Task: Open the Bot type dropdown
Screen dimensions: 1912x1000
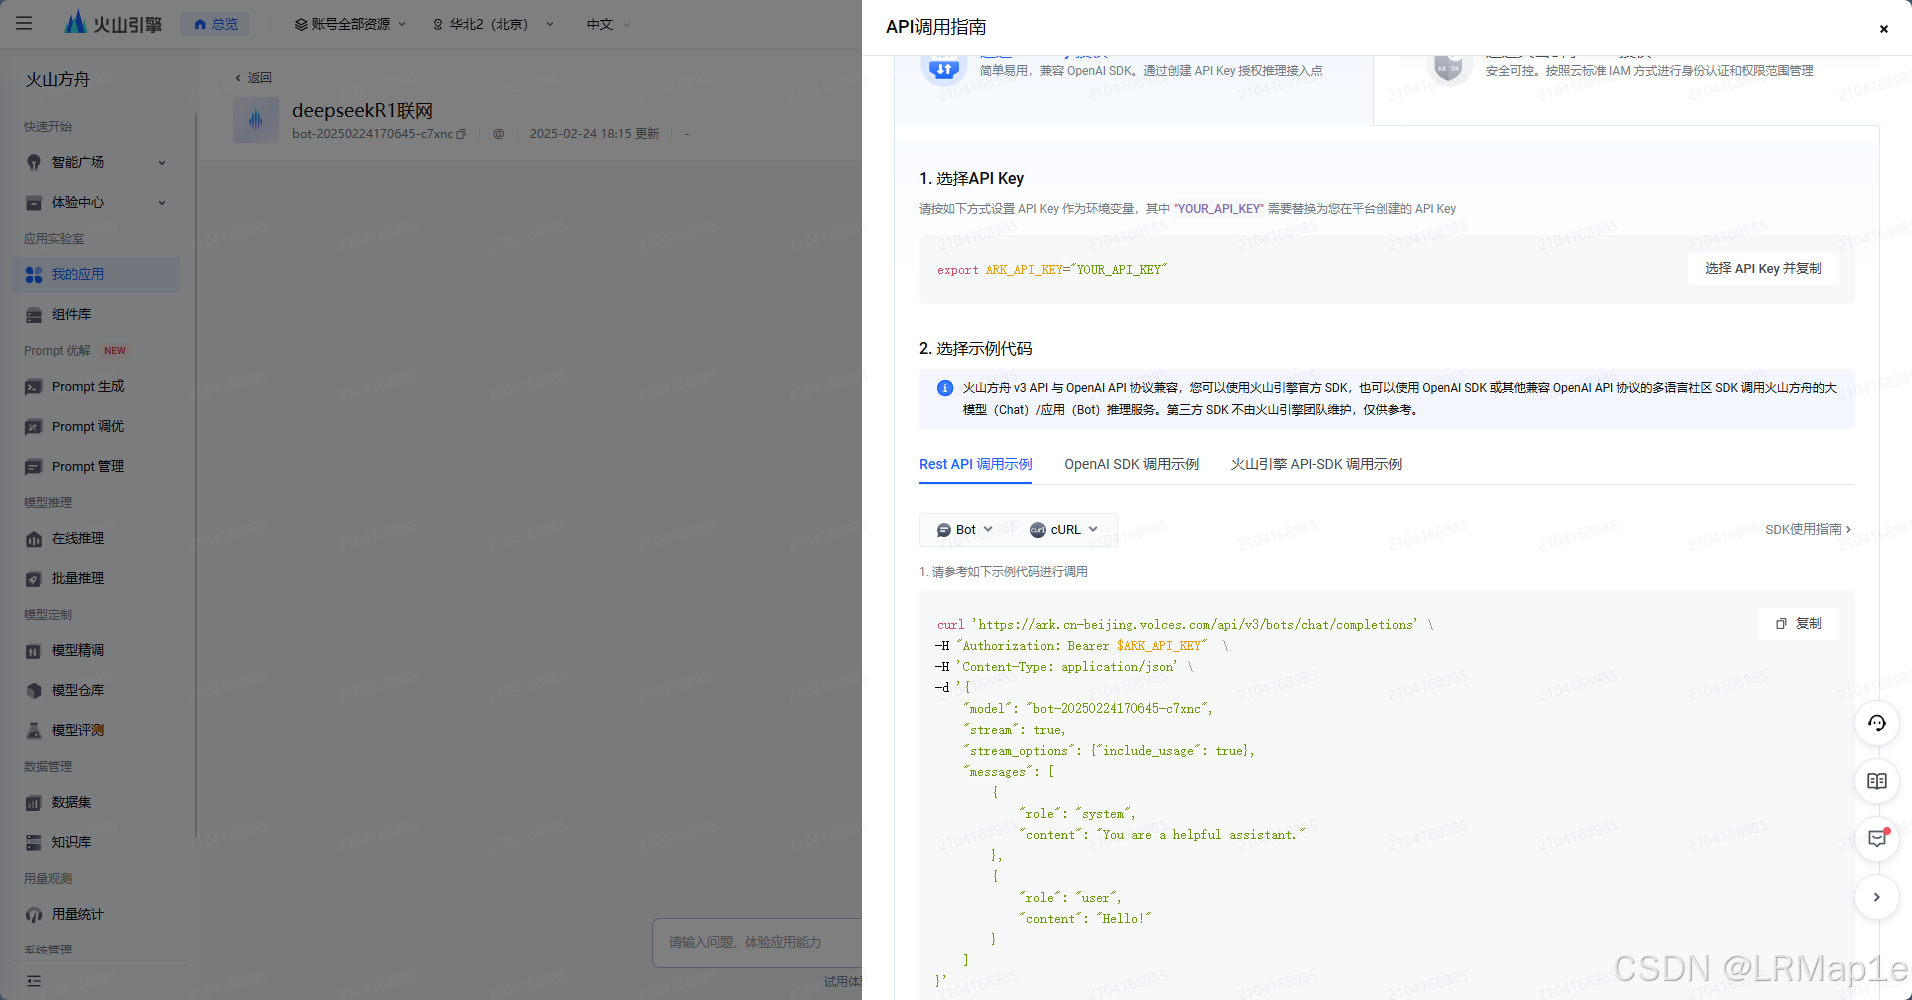Action: [964, 530]
